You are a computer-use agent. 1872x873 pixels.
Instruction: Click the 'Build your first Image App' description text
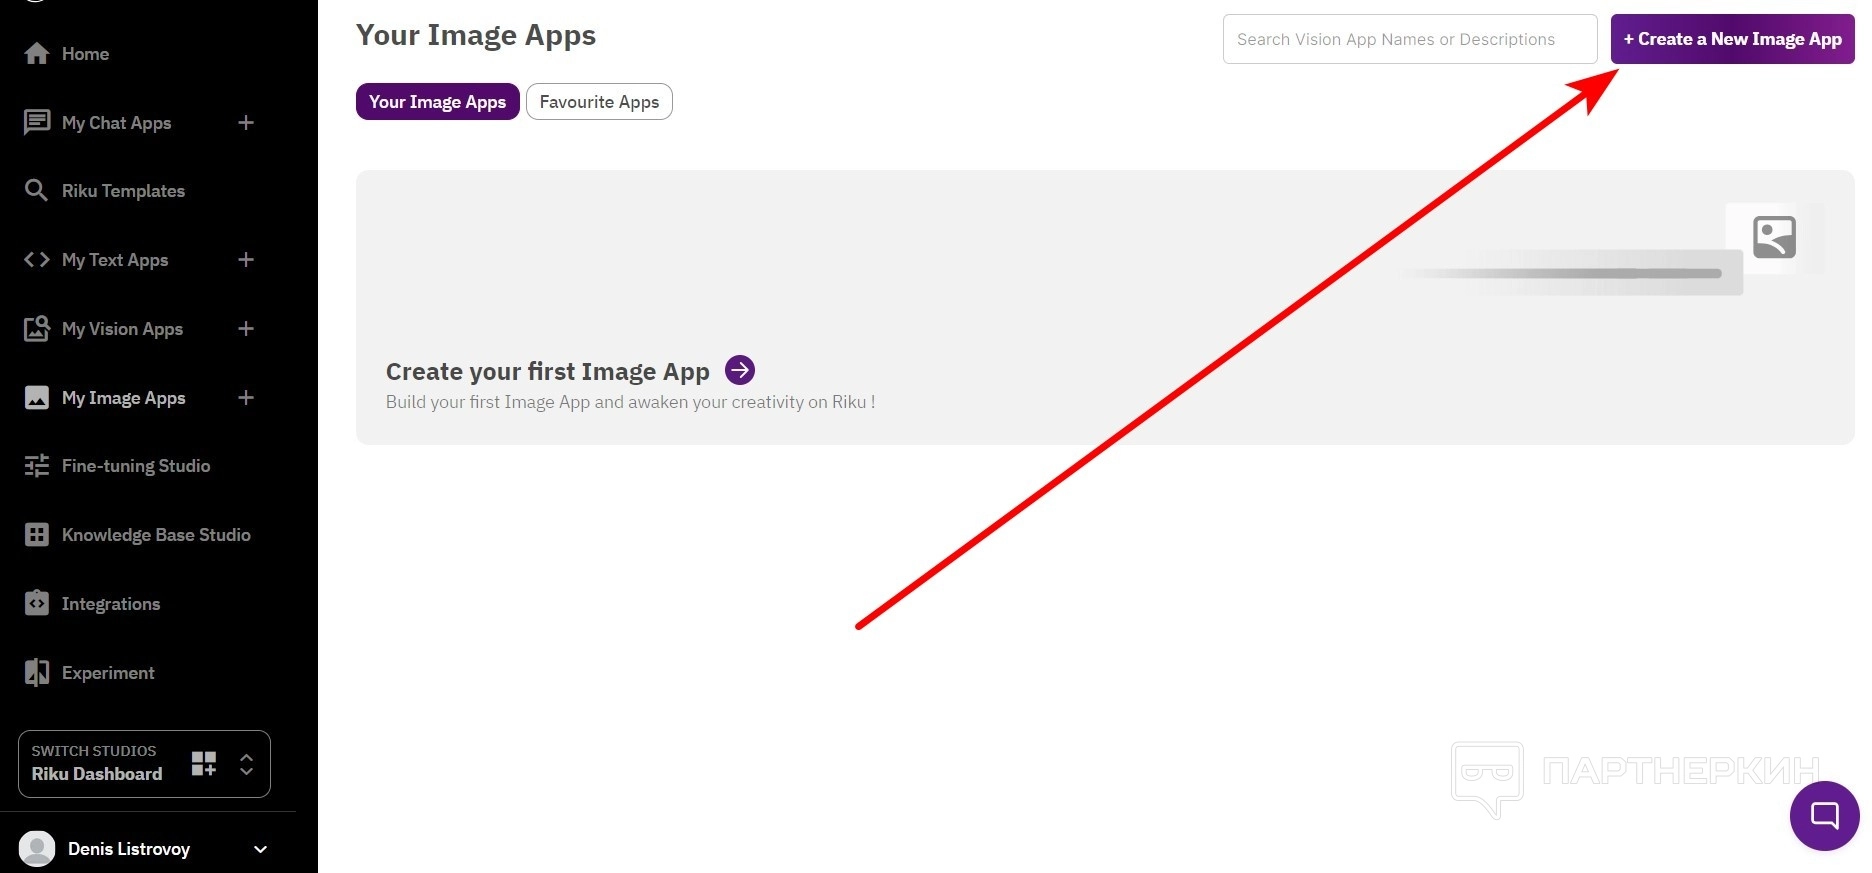pos(631,402)
